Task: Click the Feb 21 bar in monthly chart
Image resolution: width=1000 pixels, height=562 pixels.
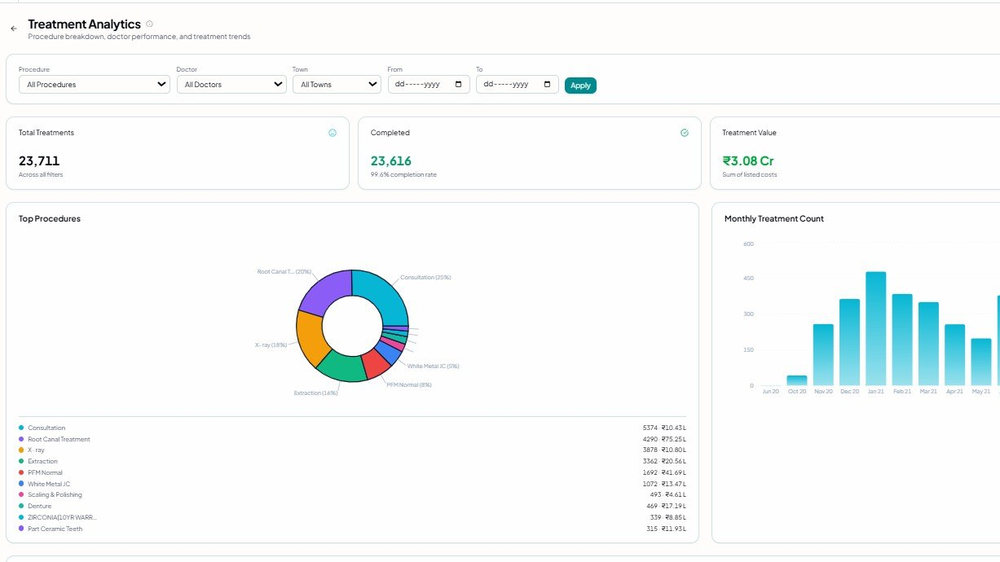Action: (x=902, y=339)
